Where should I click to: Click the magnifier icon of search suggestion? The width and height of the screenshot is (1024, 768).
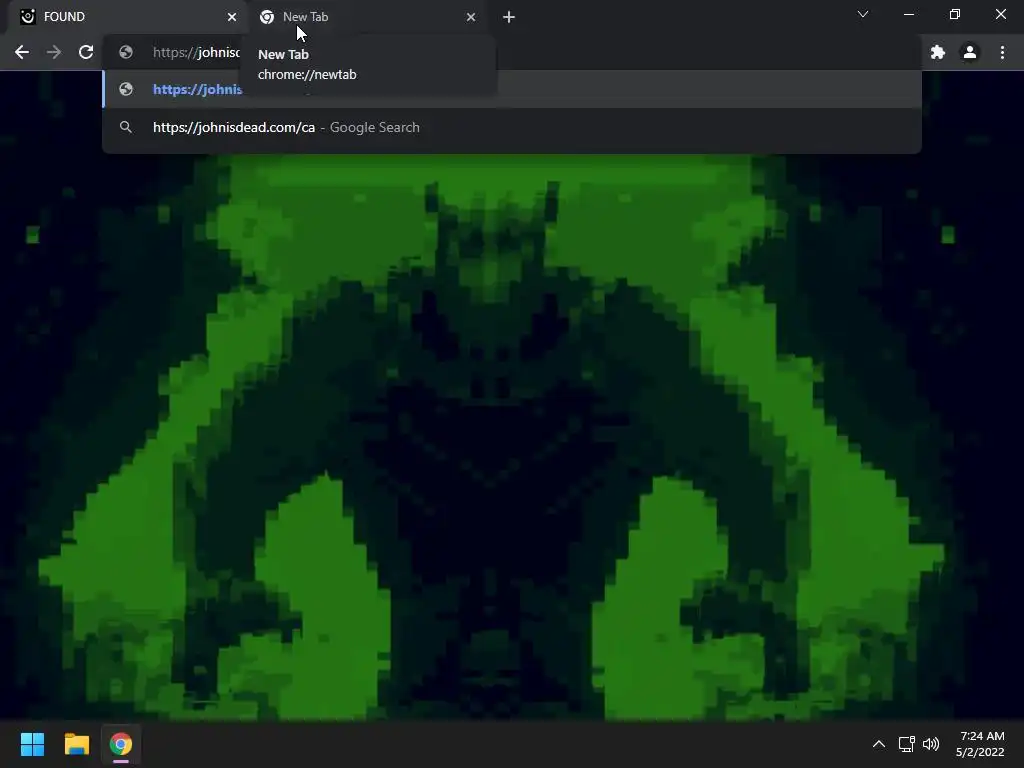click(x=126, y=127)
